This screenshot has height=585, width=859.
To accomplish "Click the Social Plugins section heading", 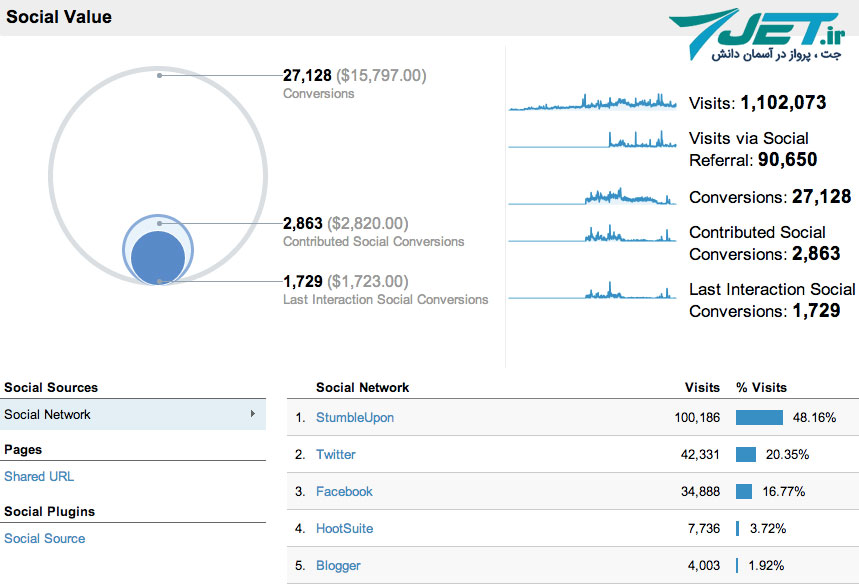I will [x=49, y=512].
